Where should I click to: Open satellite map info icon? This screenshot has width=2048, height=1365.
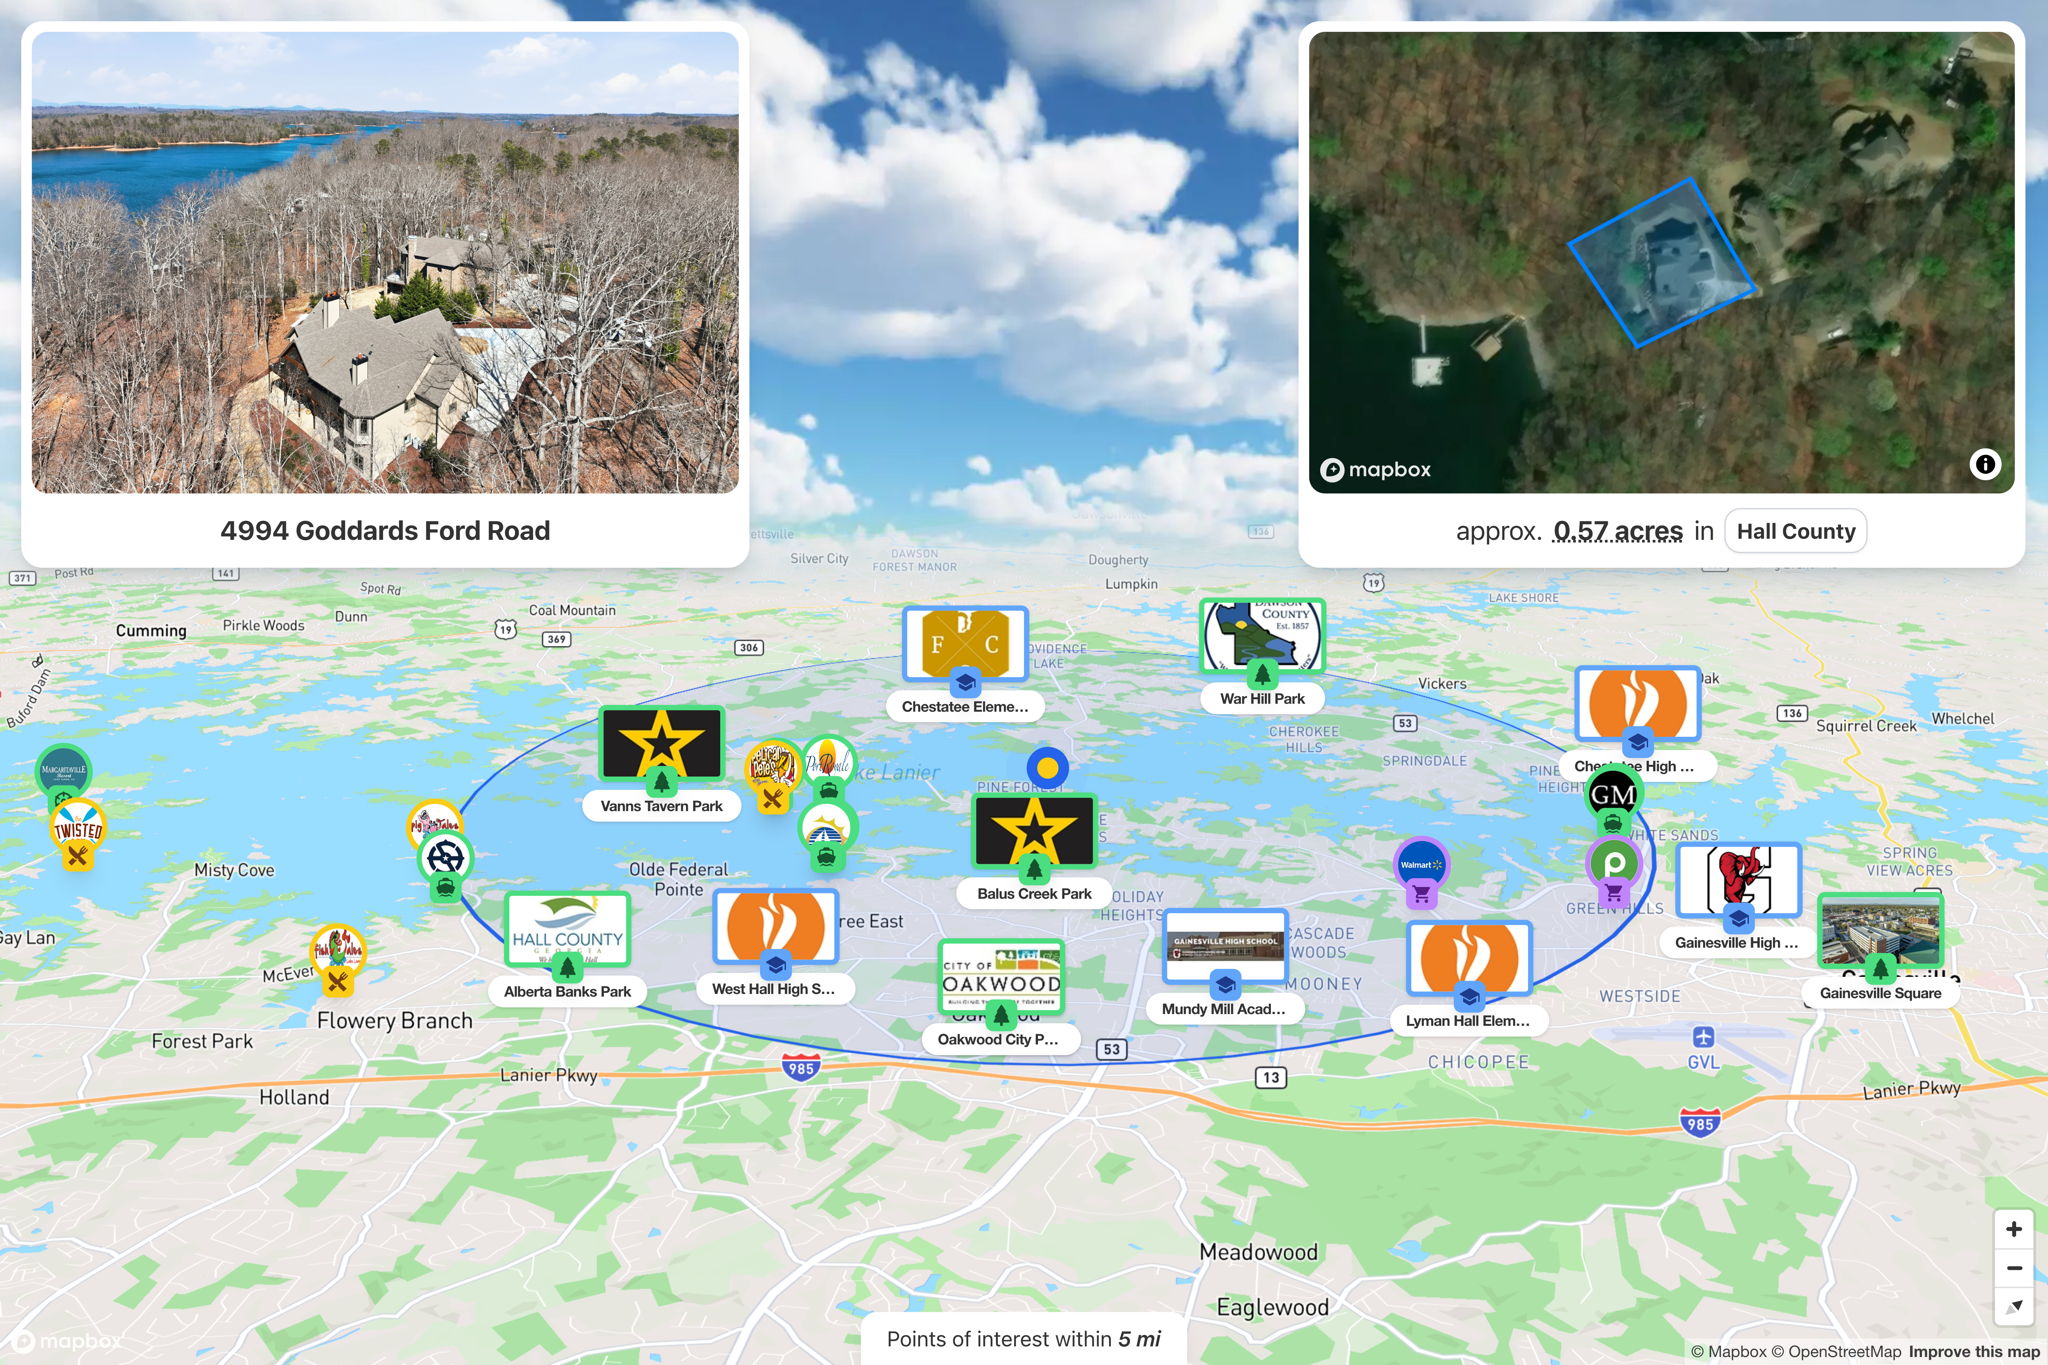1985,464
